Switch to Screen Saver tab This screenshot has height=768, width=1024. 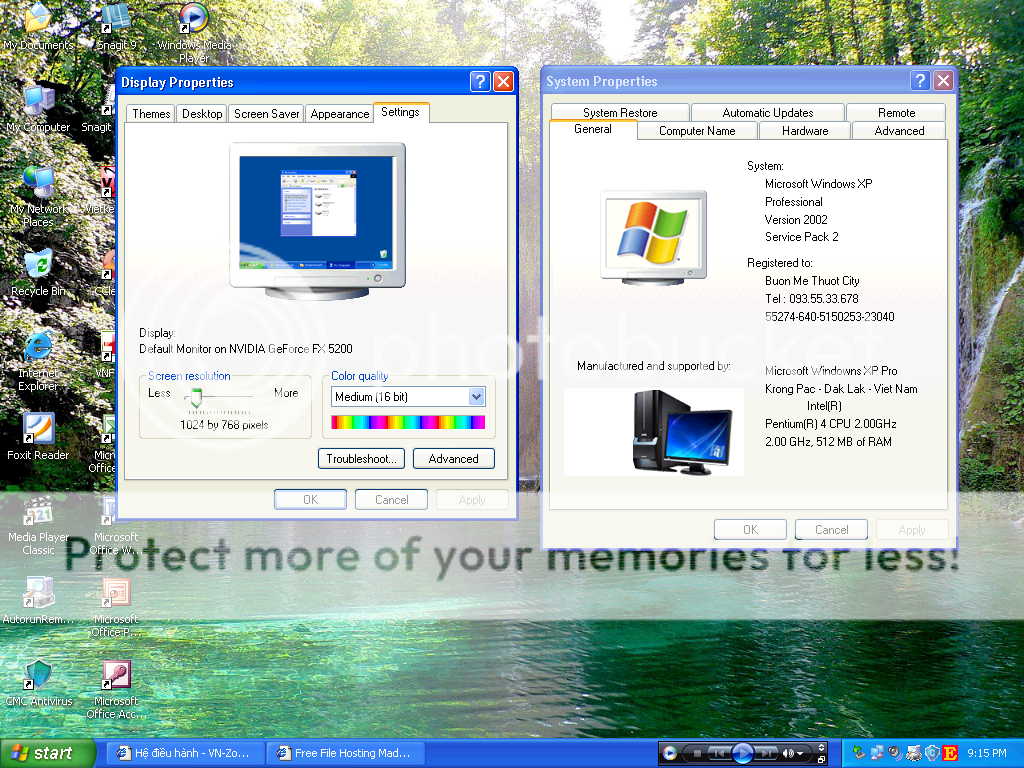click(266, 114)
